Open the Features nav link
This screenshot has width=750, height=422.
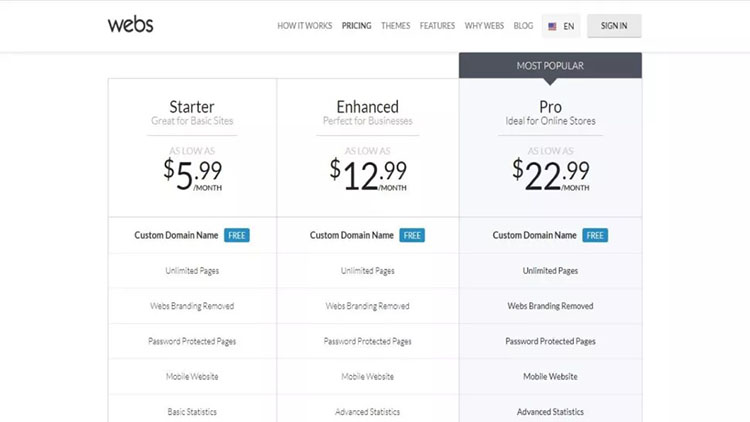(x=437, y=26)
